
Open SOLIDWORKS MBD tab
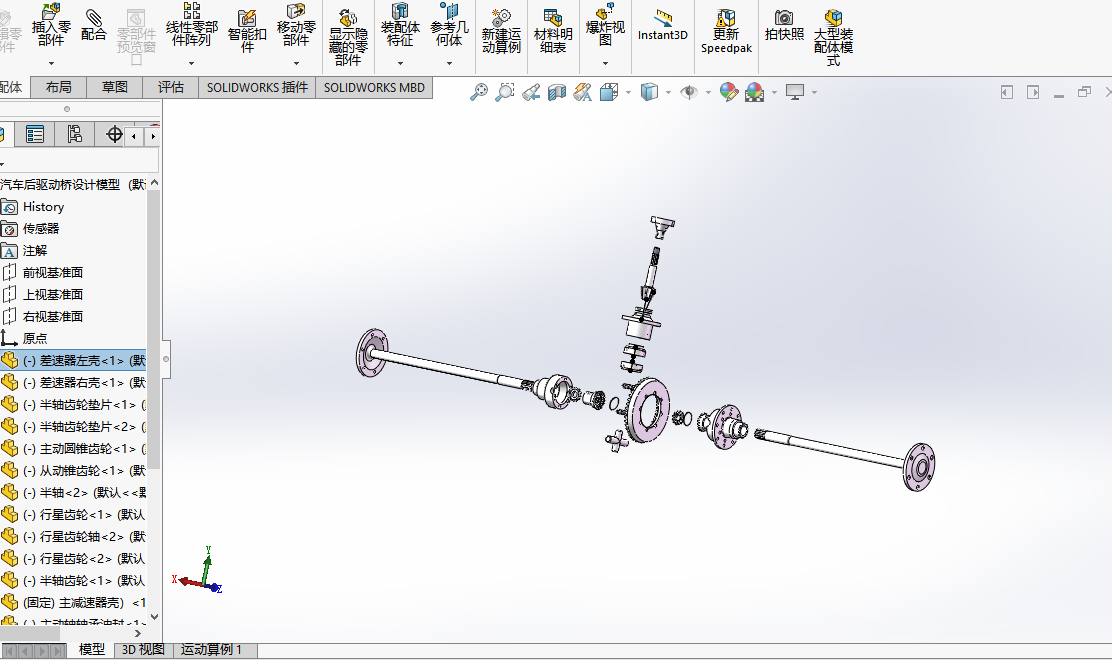click(374, 87)
